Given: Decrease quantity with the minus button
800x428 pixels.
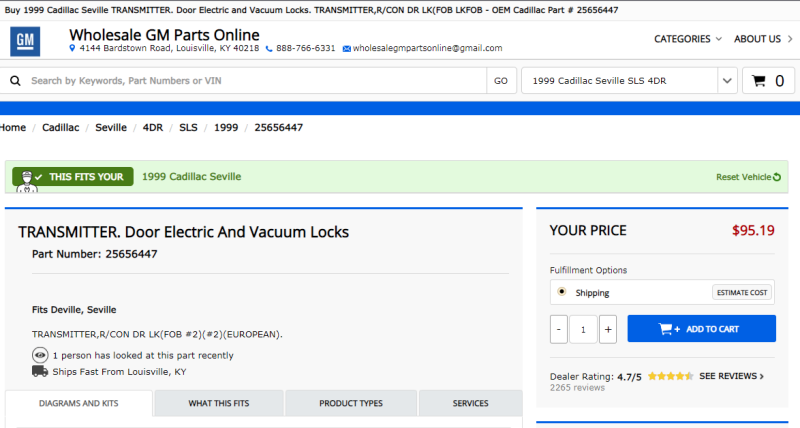Looking at the screenshot, I should pos(559,330).
